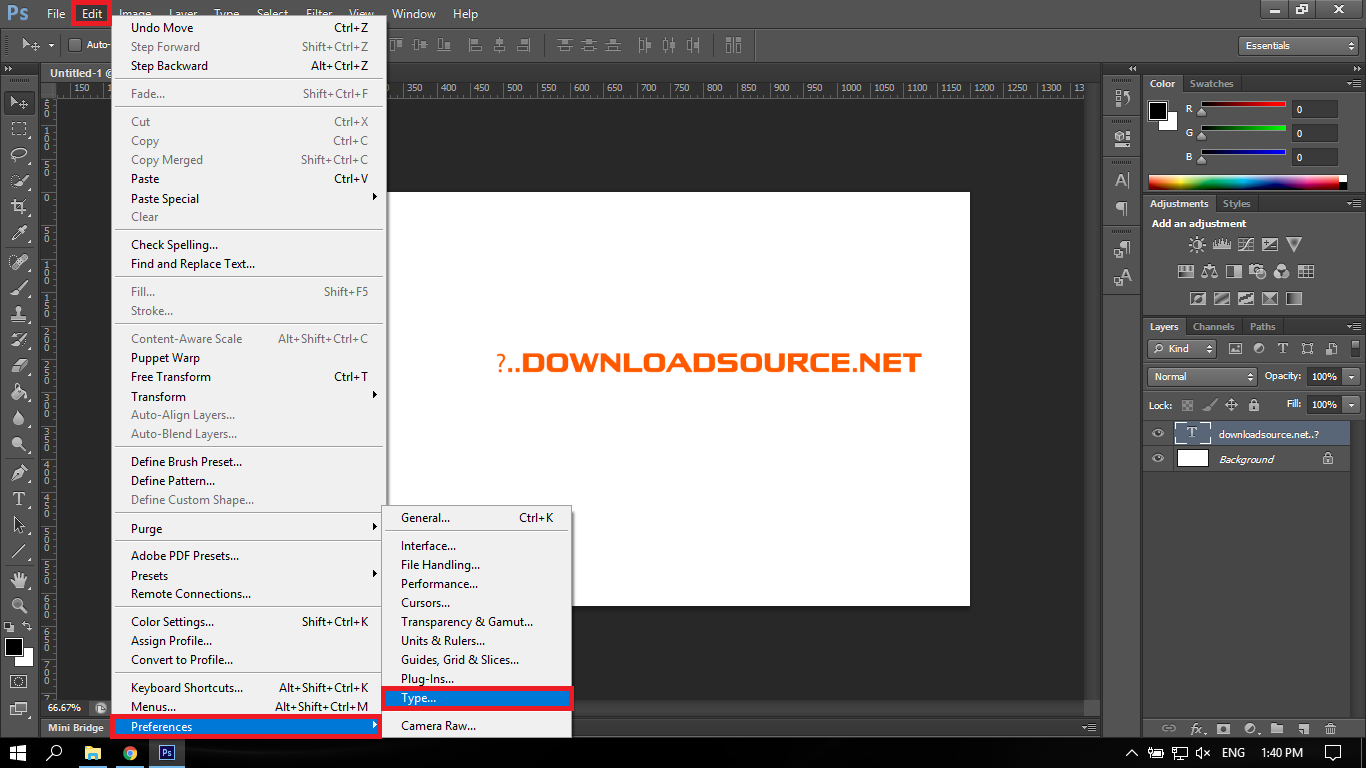The width and height of the screenshot is (1366, 768).
Task: Add Curves adjustment icon
Action: point(1245,244)
